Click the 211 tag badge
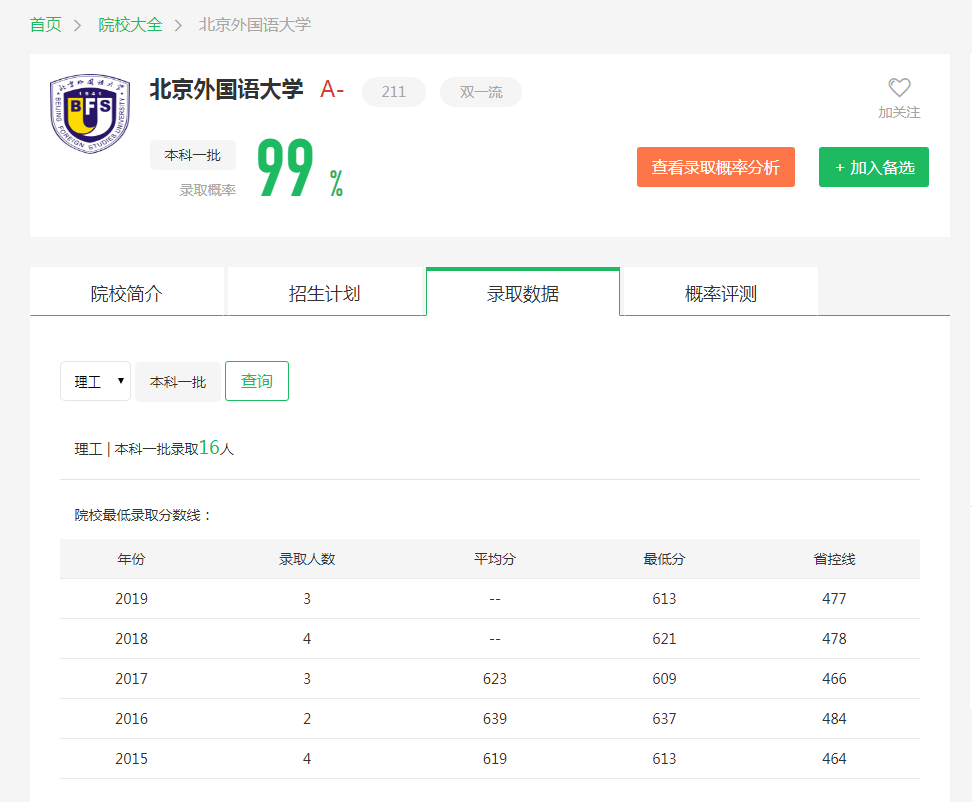The height and width of the screenshot is (802, 972). 394,92
